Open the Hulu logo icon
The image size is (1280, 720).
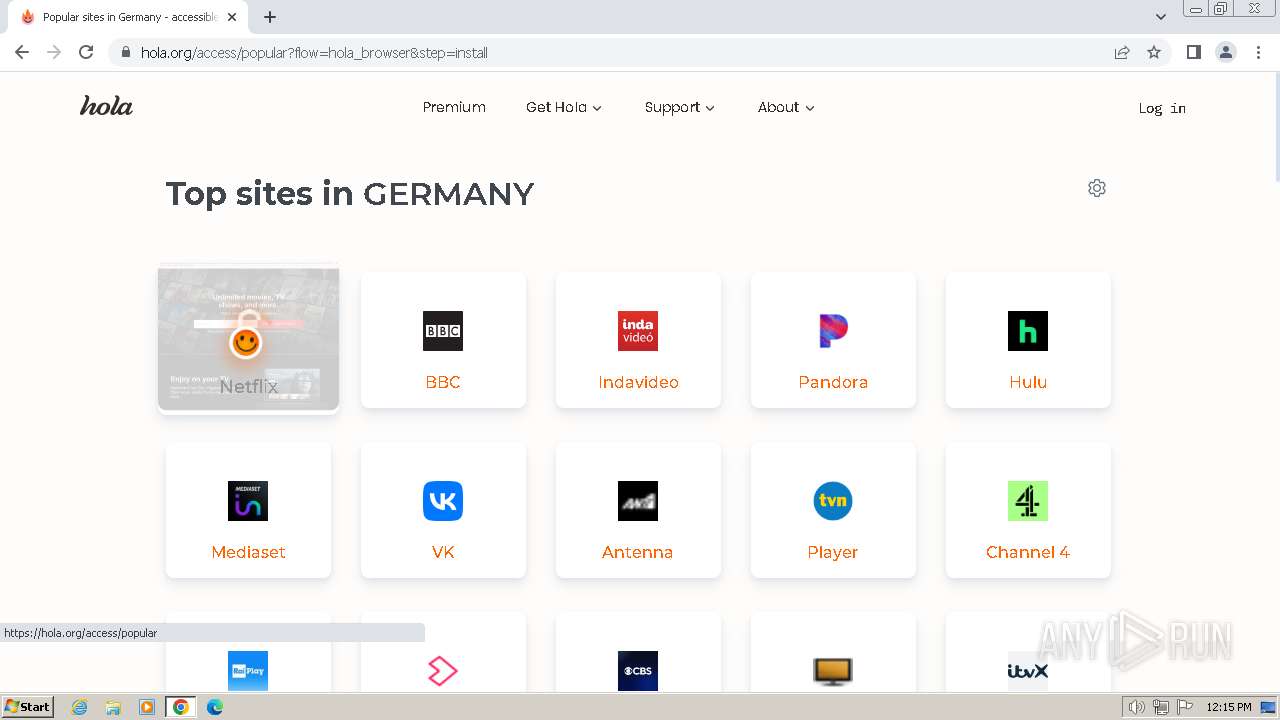pyautogui.click(x=1028, y=331)
